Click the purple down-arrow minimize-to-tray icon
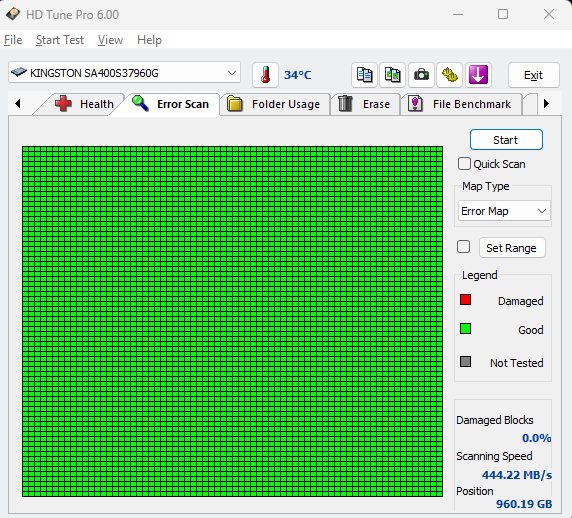This screenshot has height=518, width=572. (478, 75)
